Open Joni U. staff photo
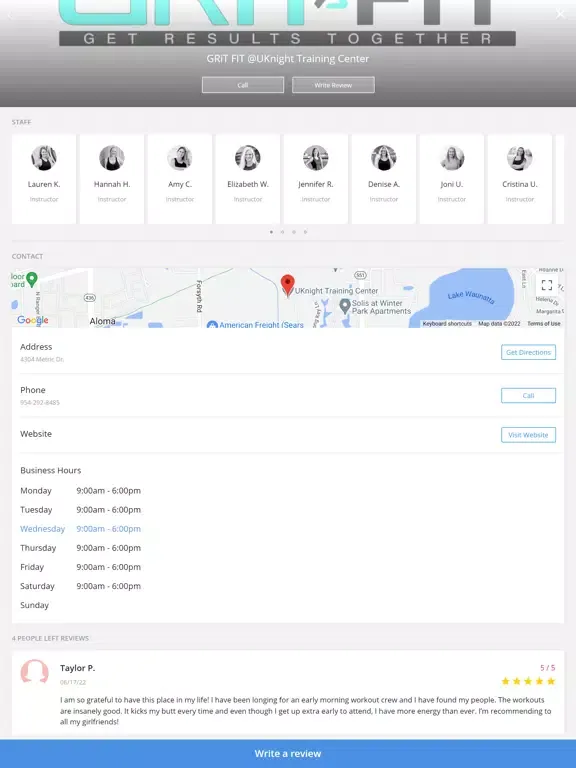 [x=452, y=158]
